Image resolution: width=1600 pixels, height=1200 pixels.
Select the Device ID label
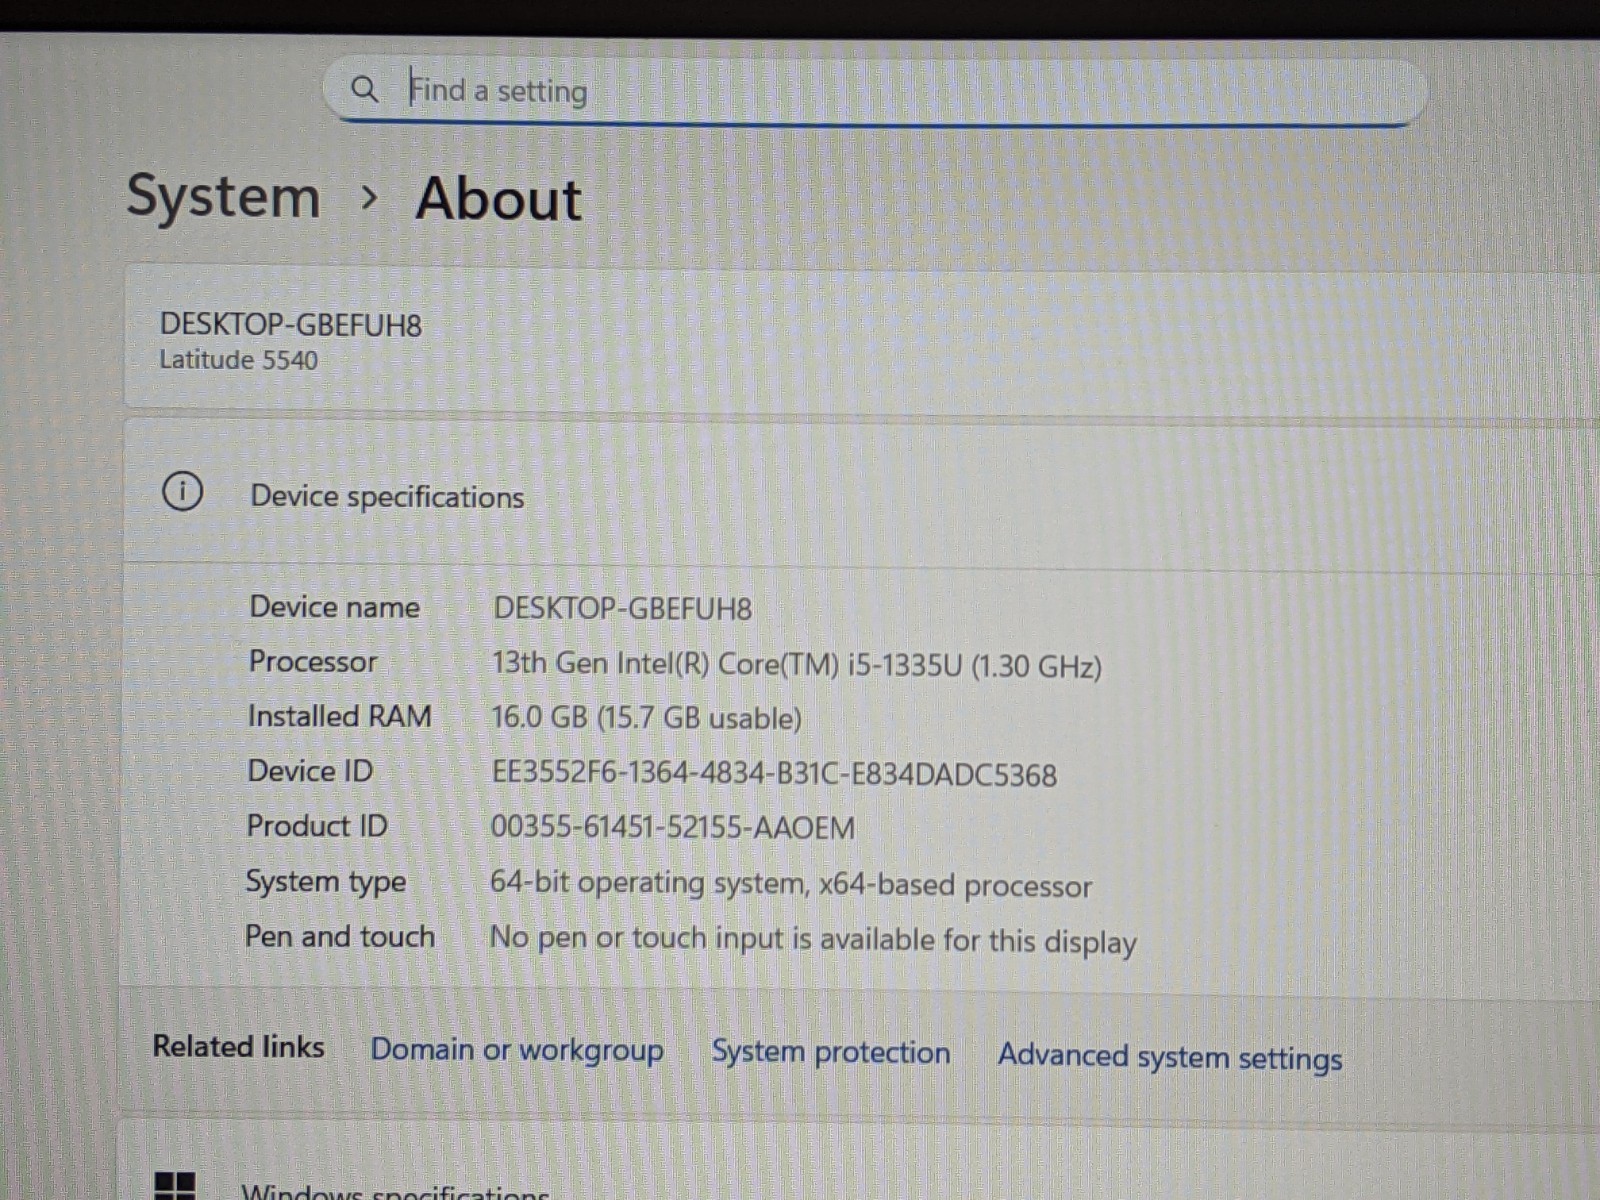(x=310, y=771)
